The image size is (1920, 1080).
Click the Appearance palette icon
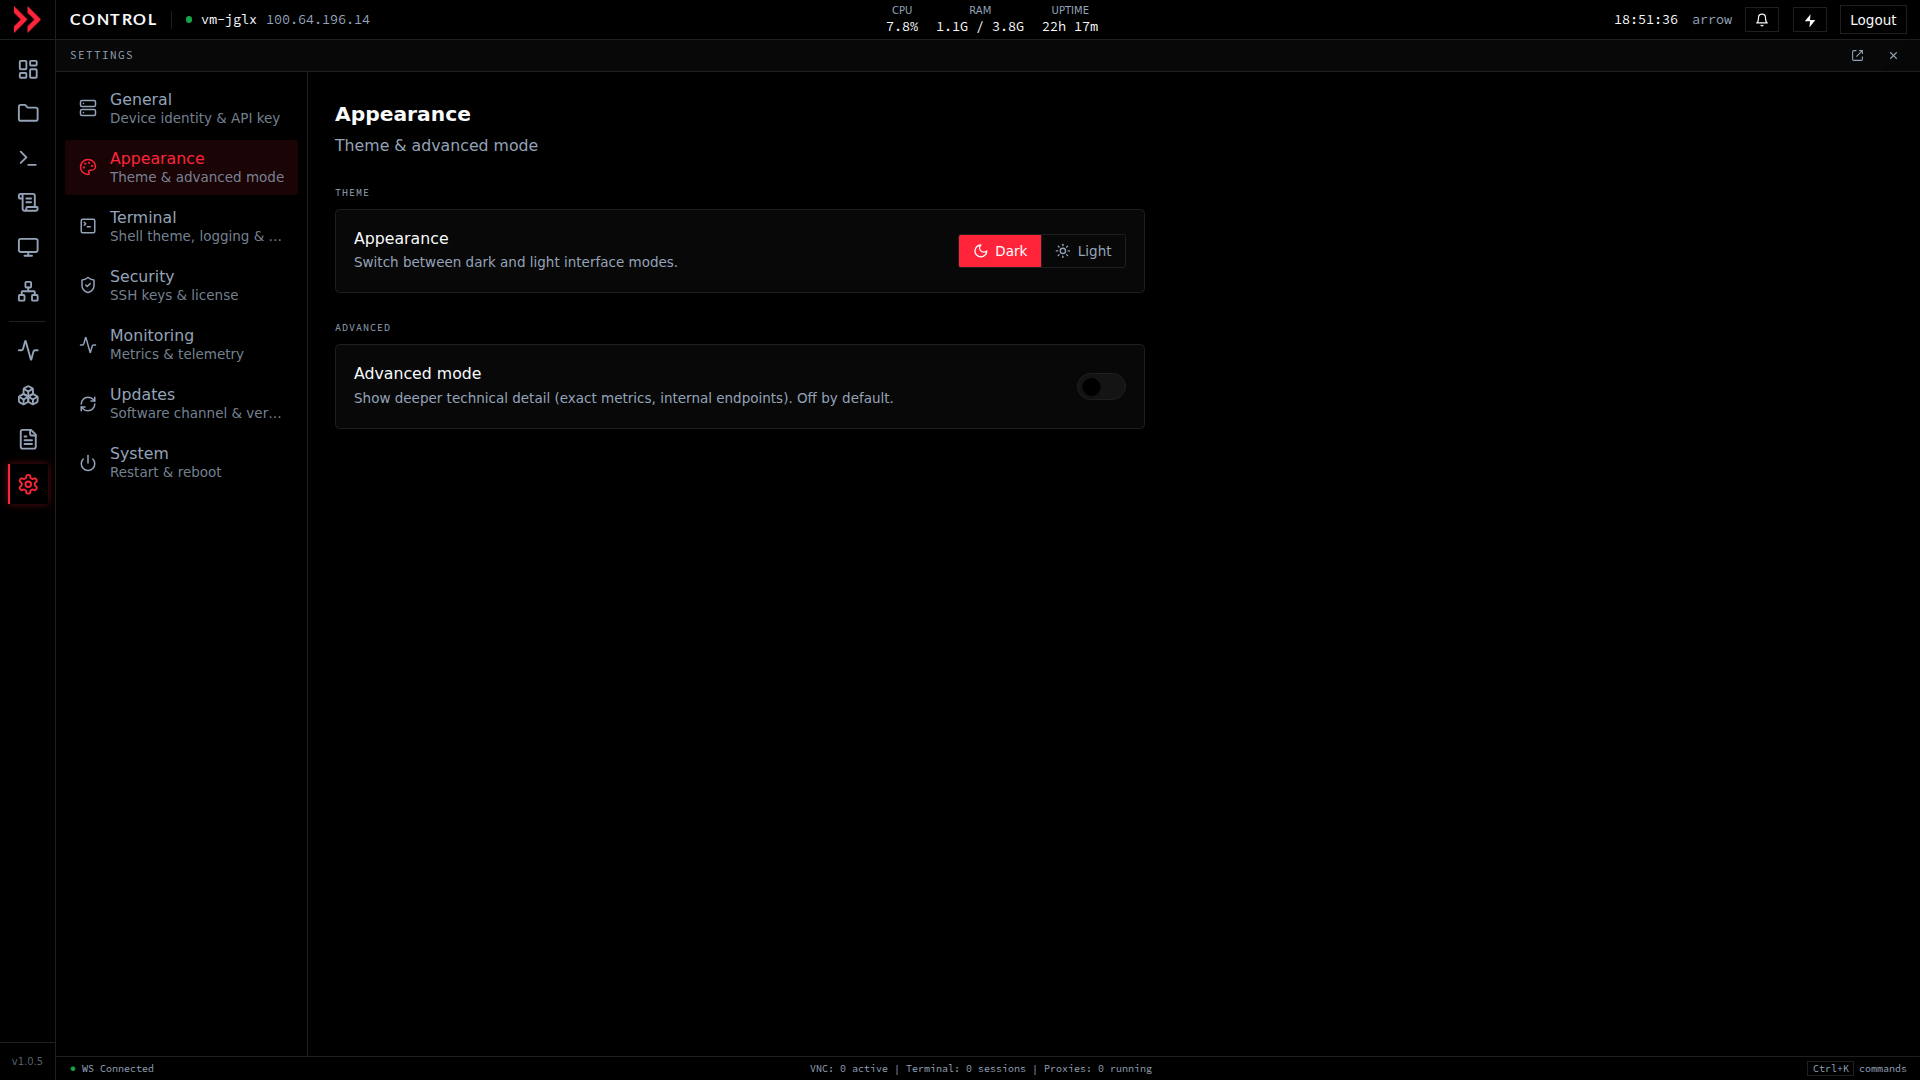[x=88, y=167]
